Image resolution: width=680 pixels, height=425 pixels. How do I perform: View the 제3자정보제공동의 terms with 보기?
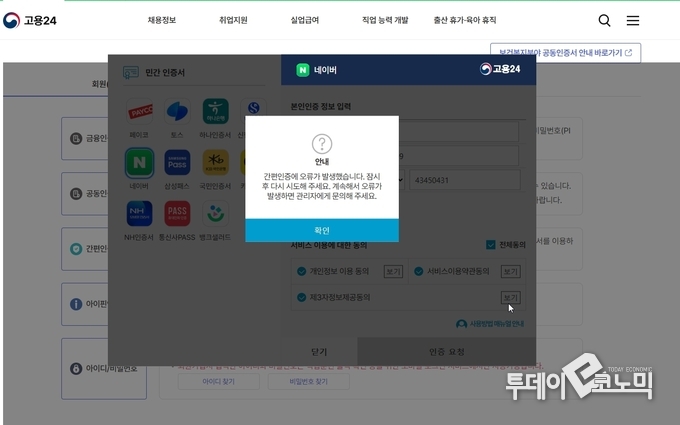click(x=510, y=298)
